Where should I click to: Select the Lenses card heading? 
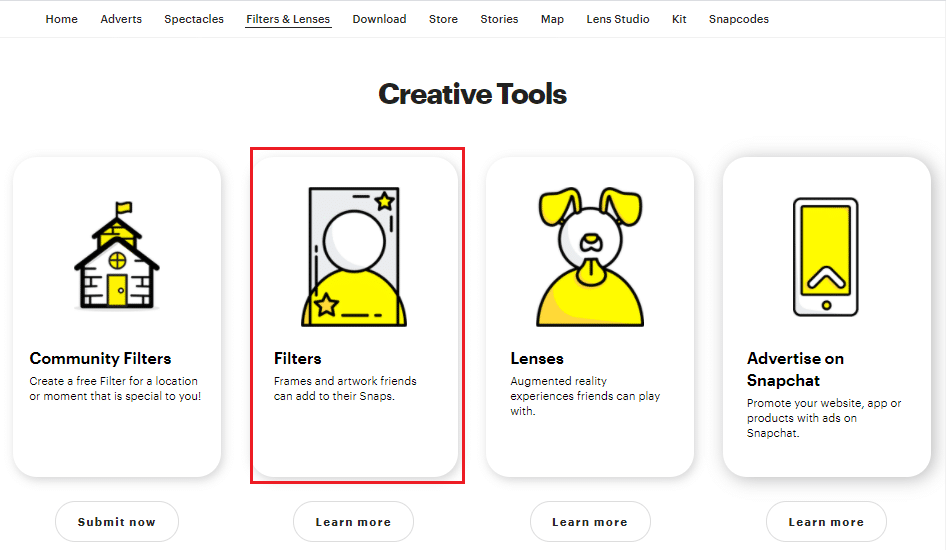[537, 359]
